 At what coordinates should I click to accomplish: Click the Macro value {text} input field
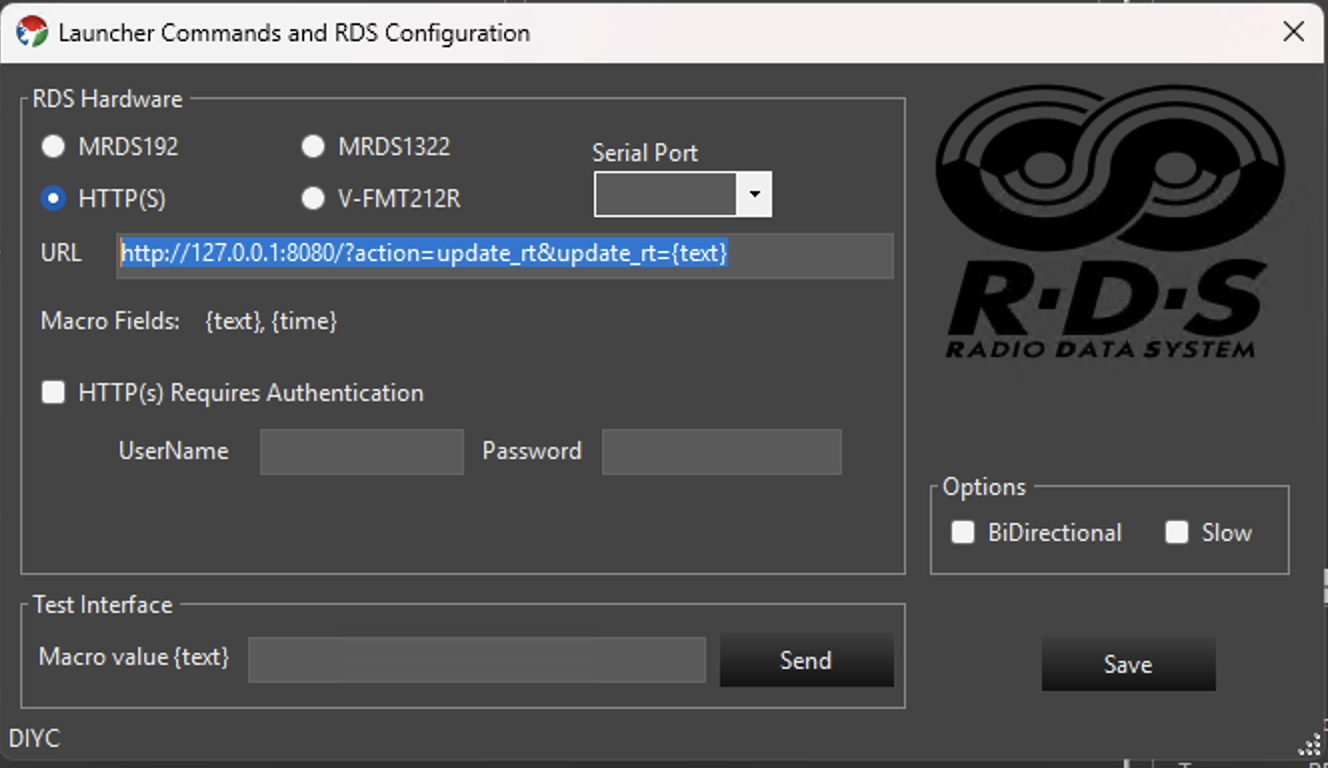click(477, 659)
